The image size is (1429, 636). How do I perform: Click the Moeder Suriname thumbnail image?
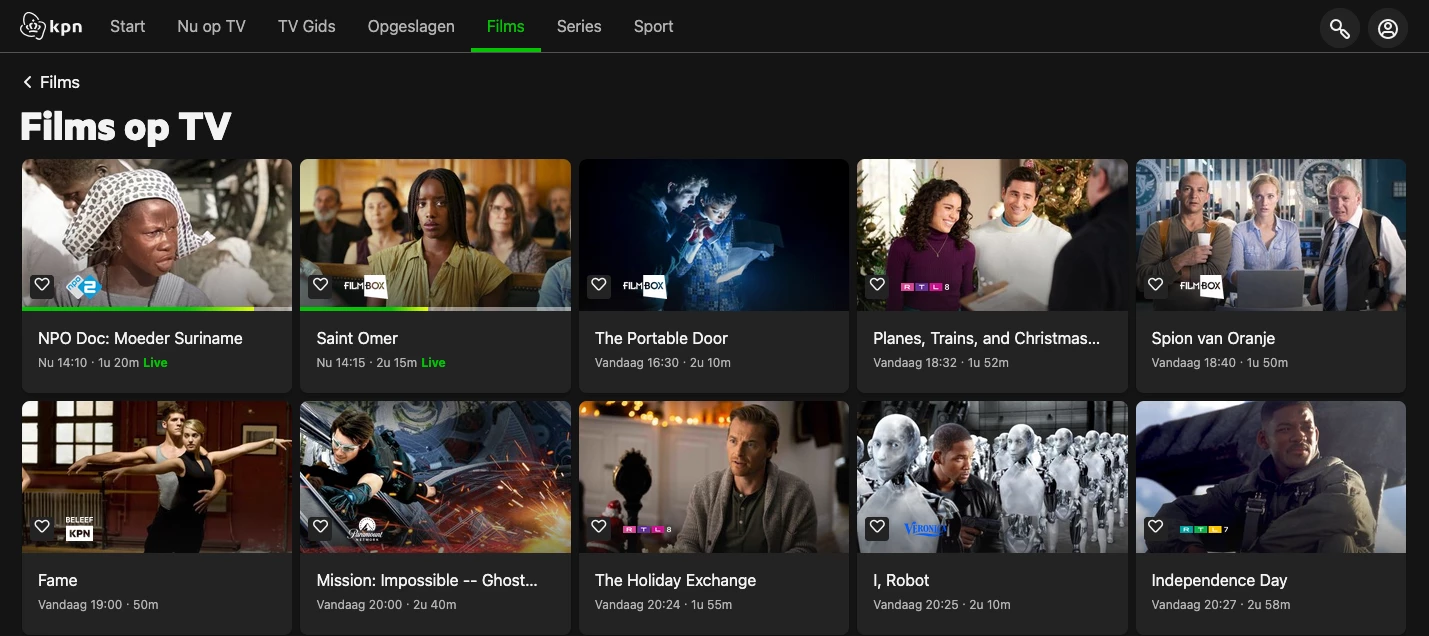coord(157,233)
